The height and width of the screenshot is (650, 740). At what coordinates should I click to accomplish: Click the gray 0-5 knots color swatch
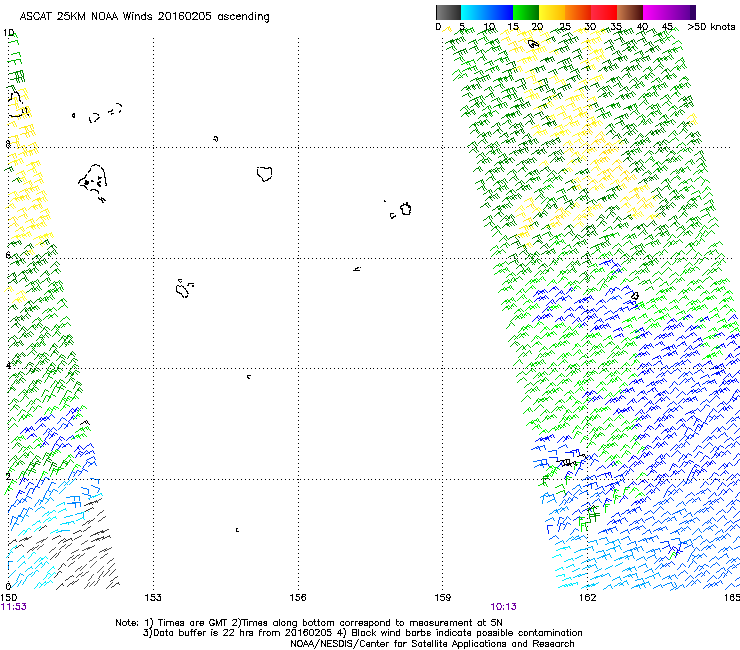click(x=448, y=12)
